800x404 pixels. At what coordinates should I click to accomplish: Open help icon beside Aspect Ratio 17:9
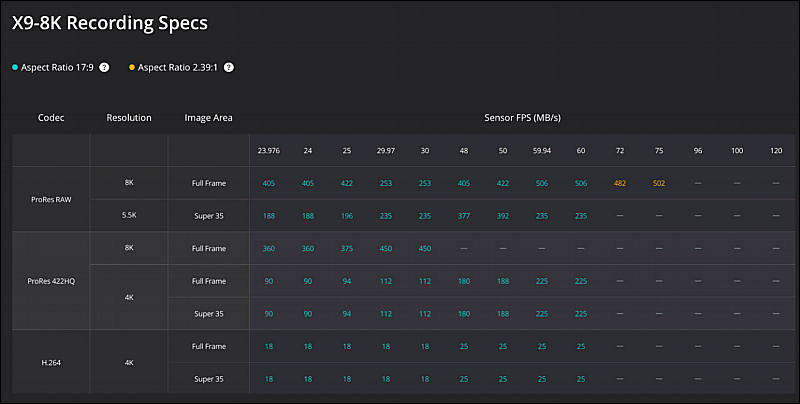coord(104,67)
